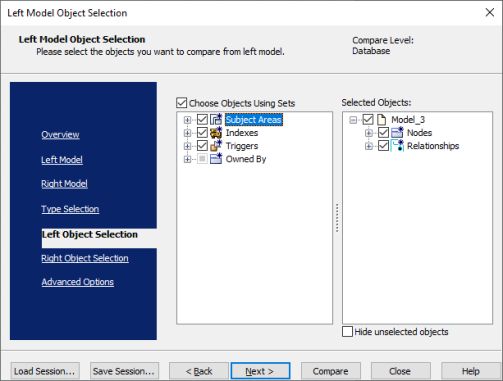Open the Advanced Options page
The height and width of the screenshot is (381, 503).
(77, 282)
